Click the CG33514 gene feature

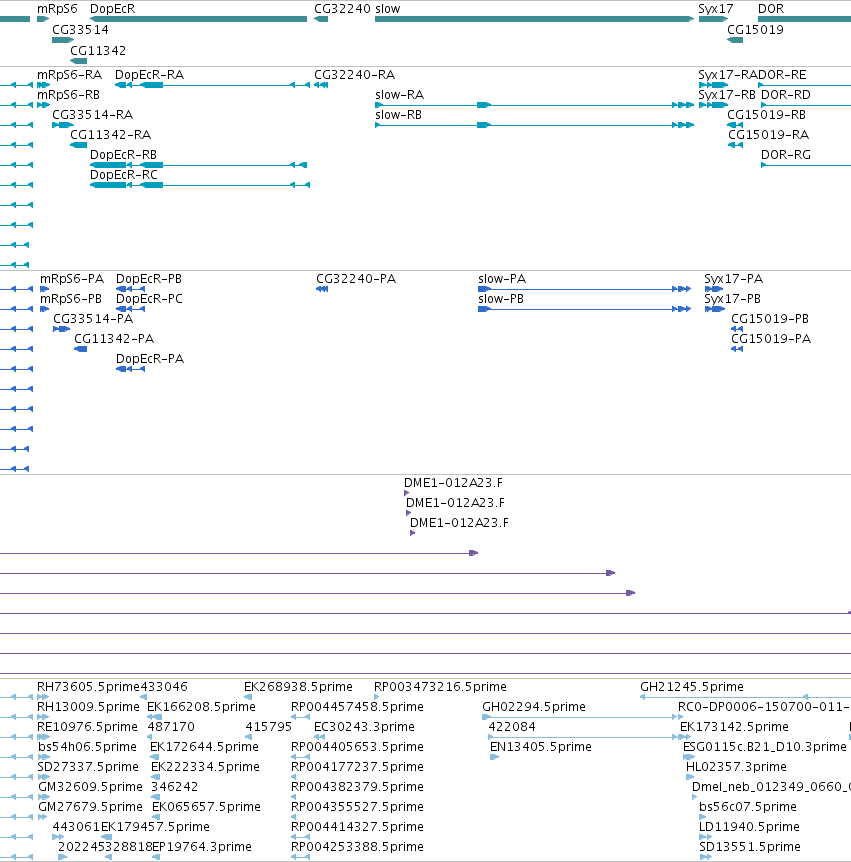pos(63,40)
